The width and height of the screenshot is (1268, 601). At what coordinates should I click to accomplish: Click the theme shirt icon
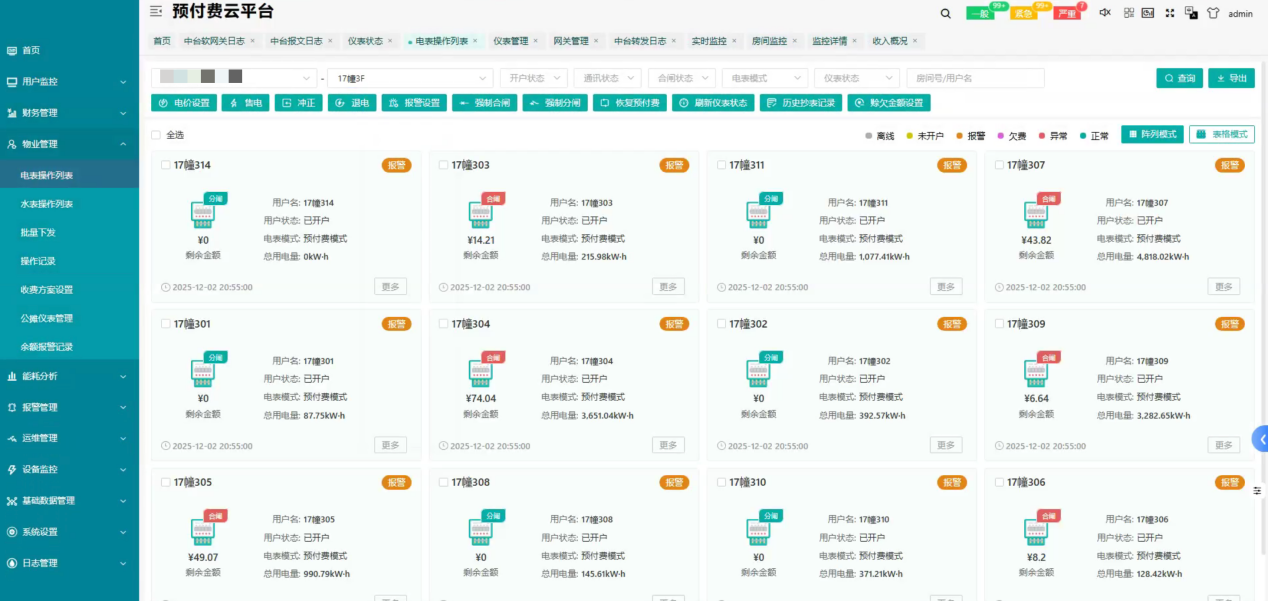tap(1213, 13)
